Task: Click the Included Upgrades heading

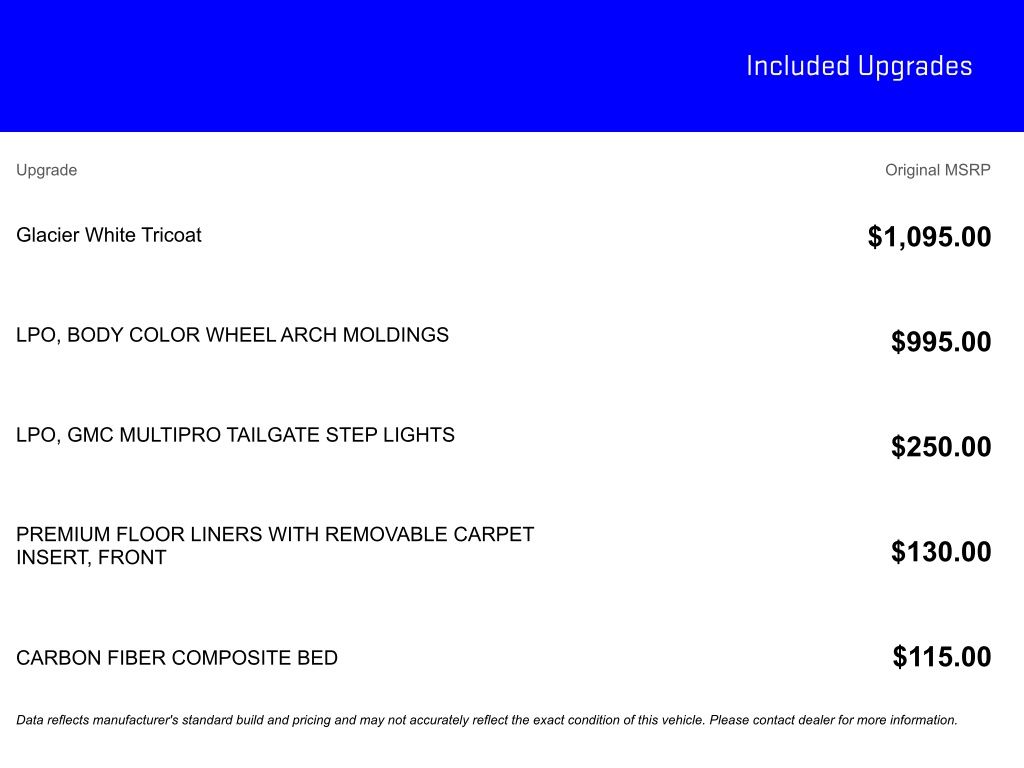Action: pyautogui.click(x=859, y=67)
